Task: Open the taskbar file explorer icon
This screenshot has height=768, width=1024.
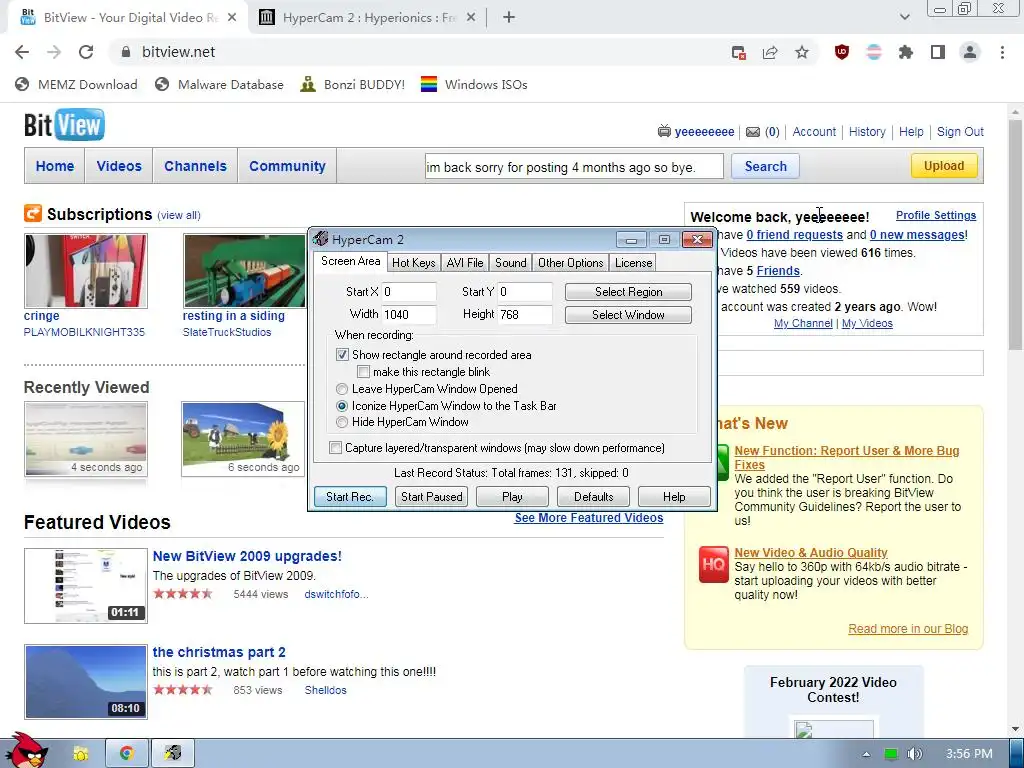Action: (x=81, y=753)
